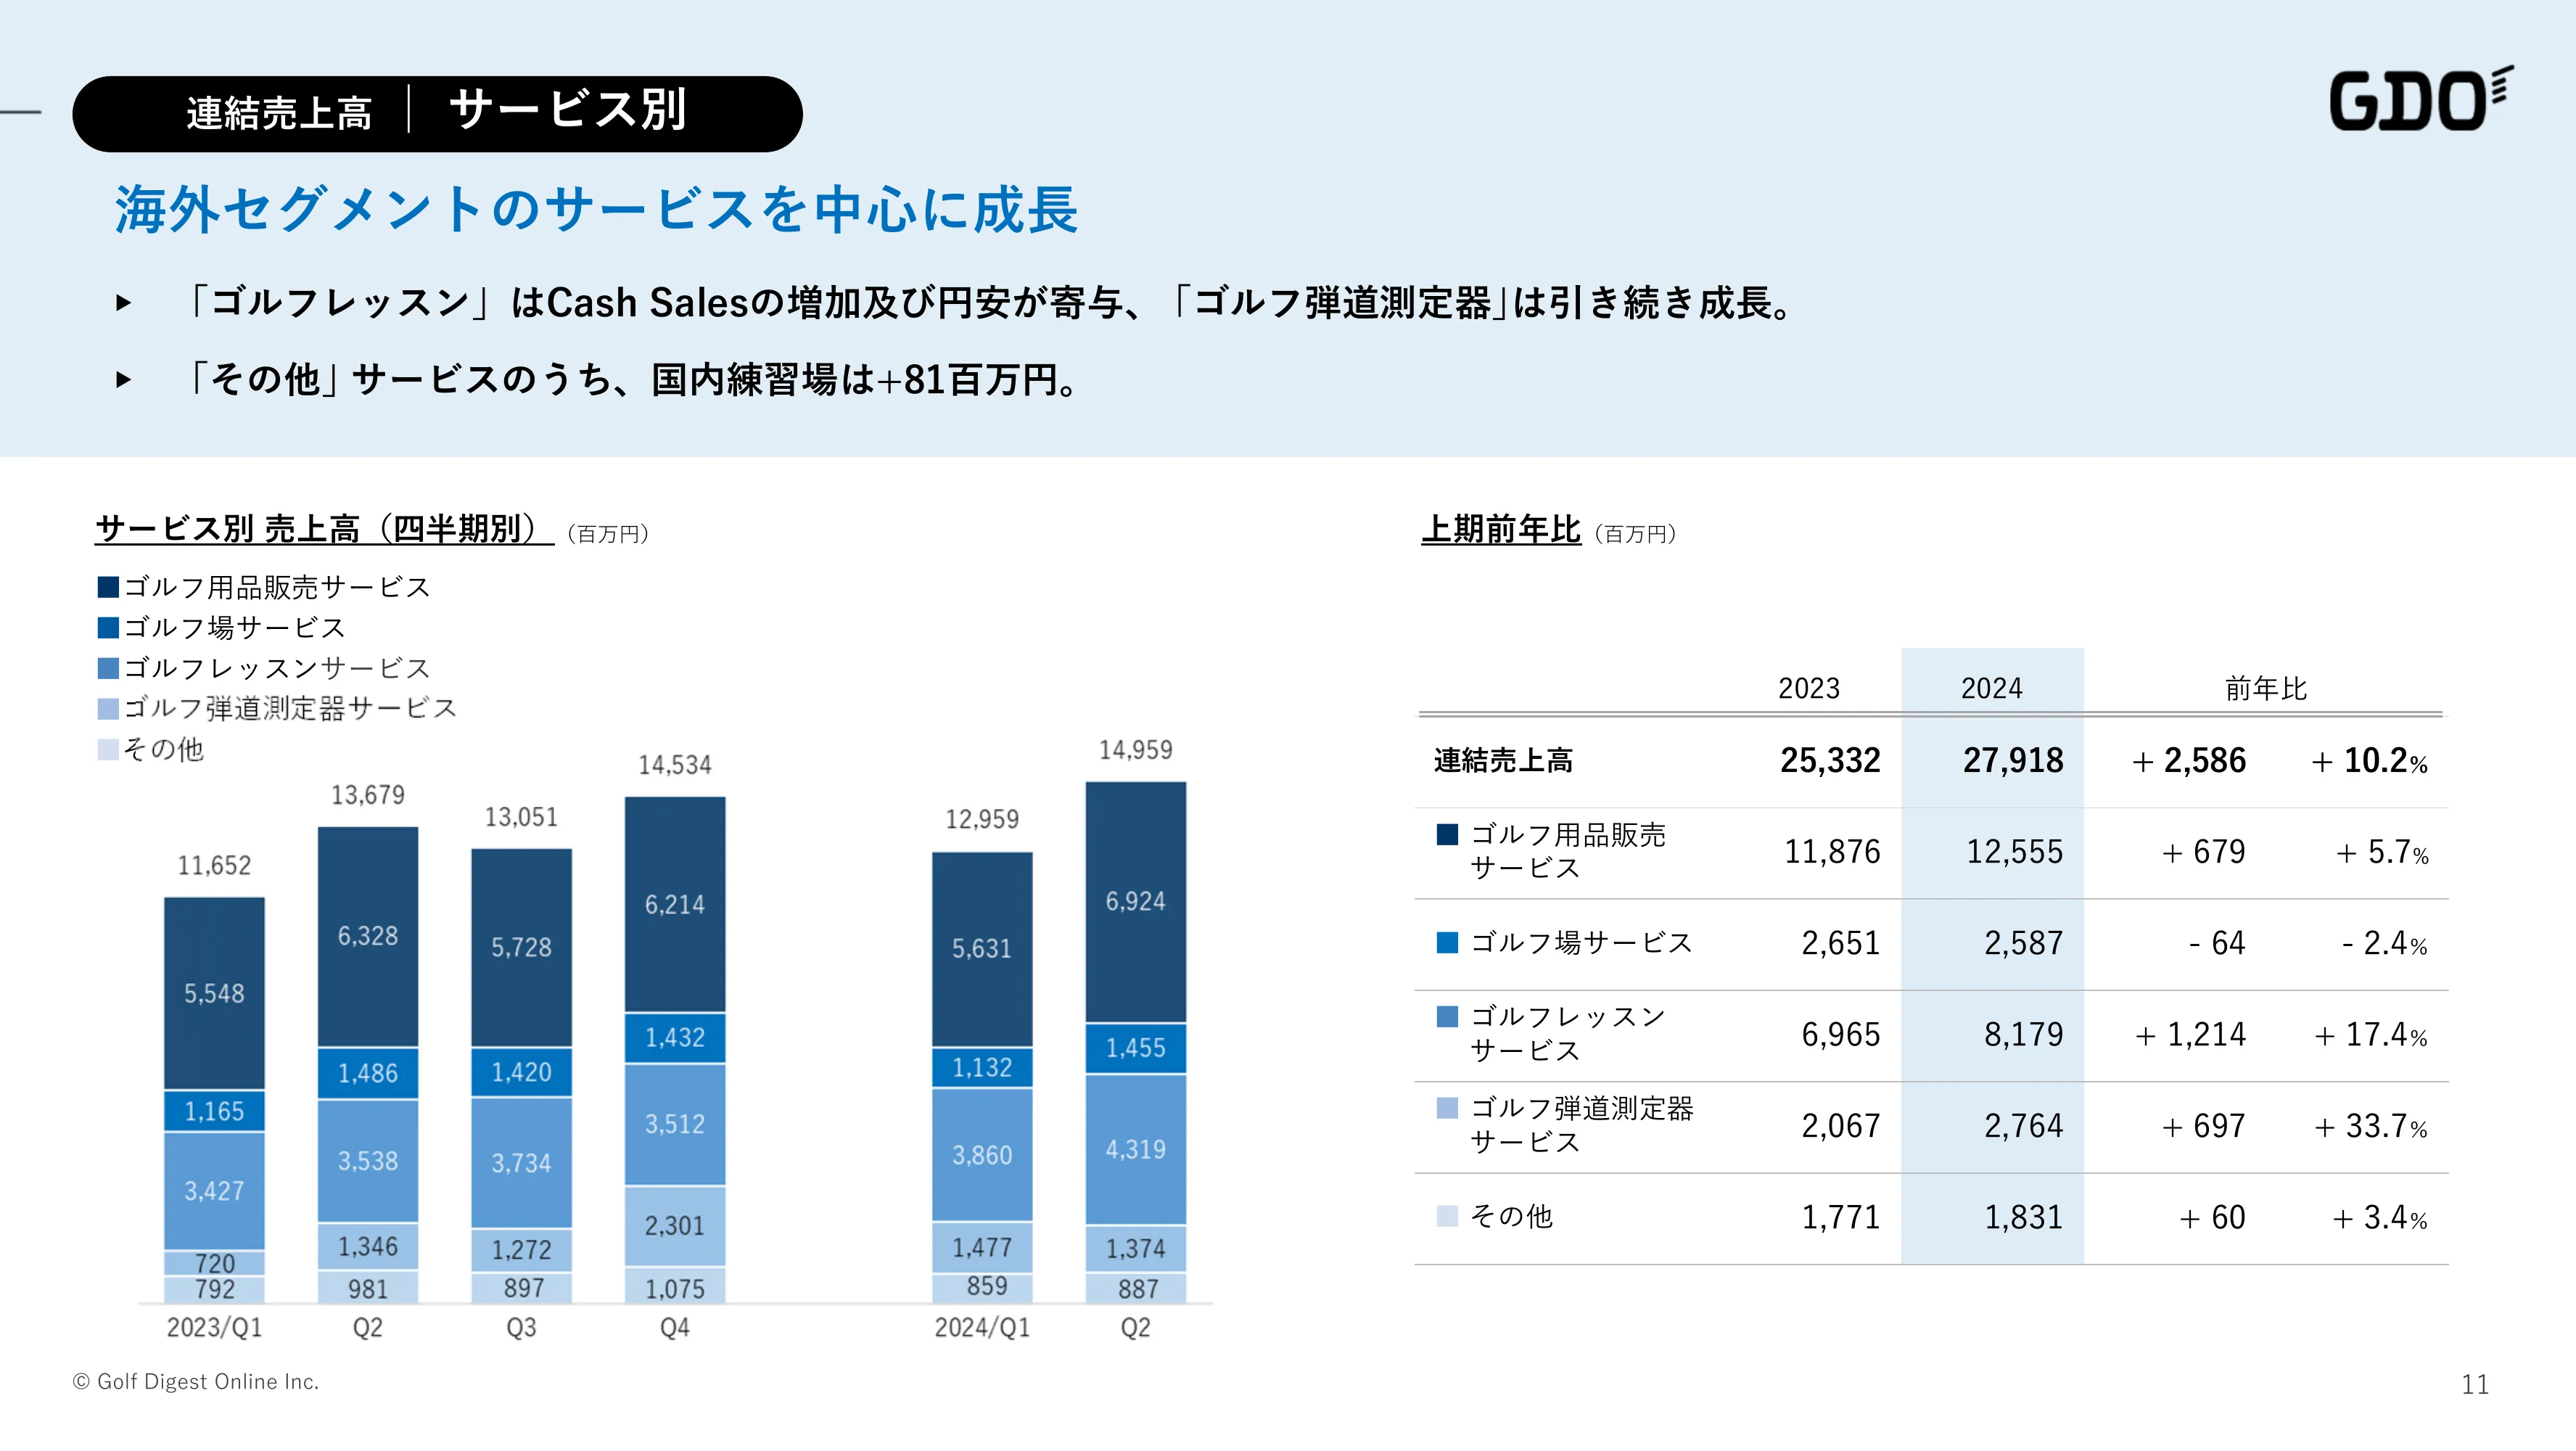This screenshot has height=1451, width=2576.
Task: Click the 1,432 bar segment
Action: [x=675, y=1037]
